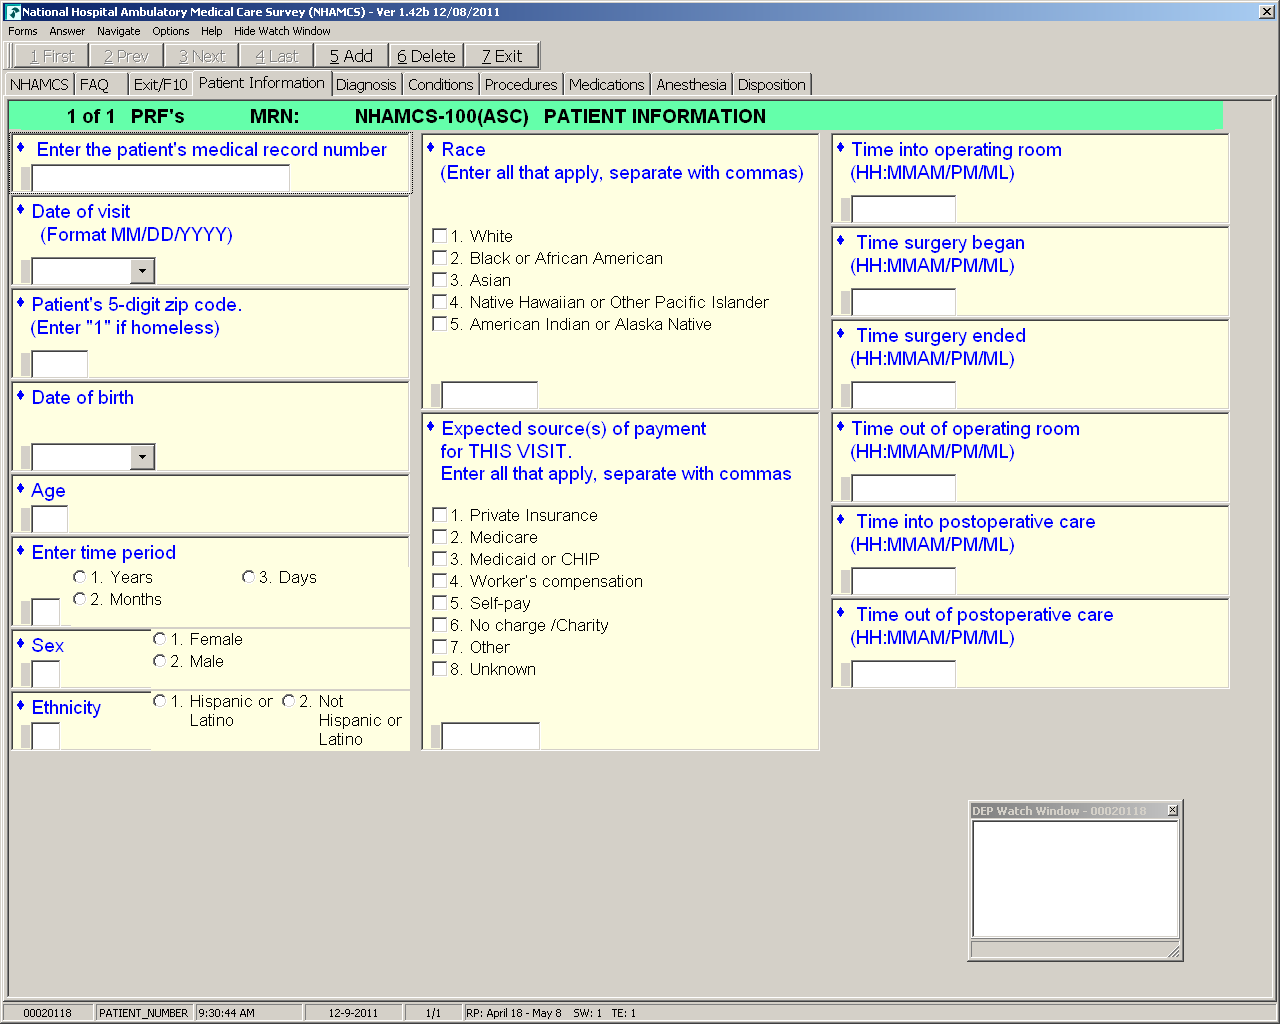Open the Medications tab
Viewport: 1280px width, 1024px height.
606,85
